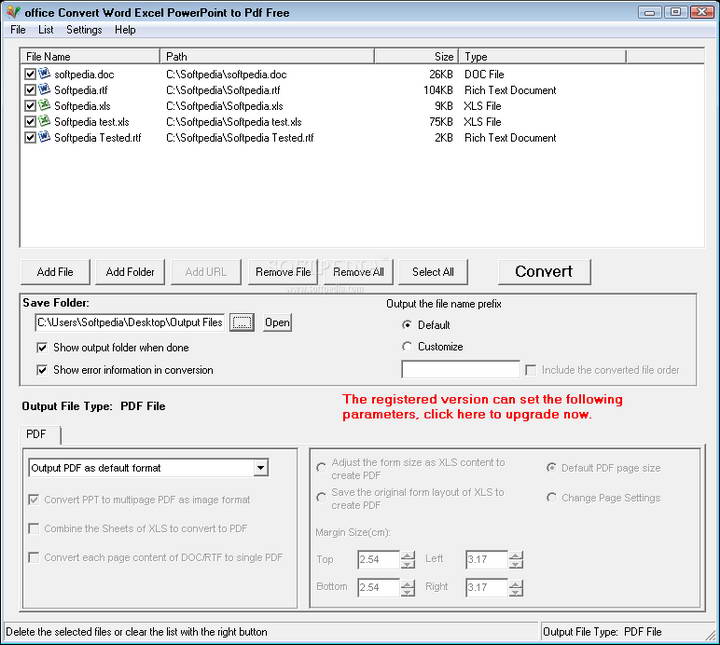This screenshot has width=720, height=645.
Task: Tick Include the converted file order
Action: [530, 370]
